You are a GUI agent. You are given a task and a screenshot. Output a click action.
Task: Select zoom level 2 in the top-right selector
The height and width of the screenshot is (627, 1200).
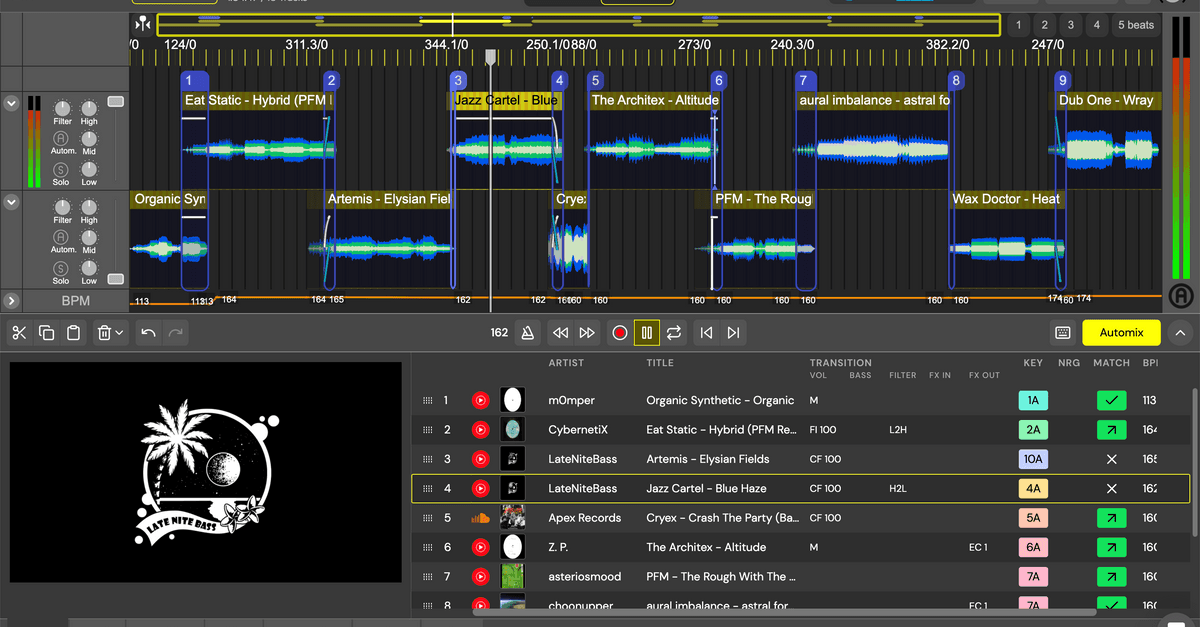click(x=1042, y=24)
